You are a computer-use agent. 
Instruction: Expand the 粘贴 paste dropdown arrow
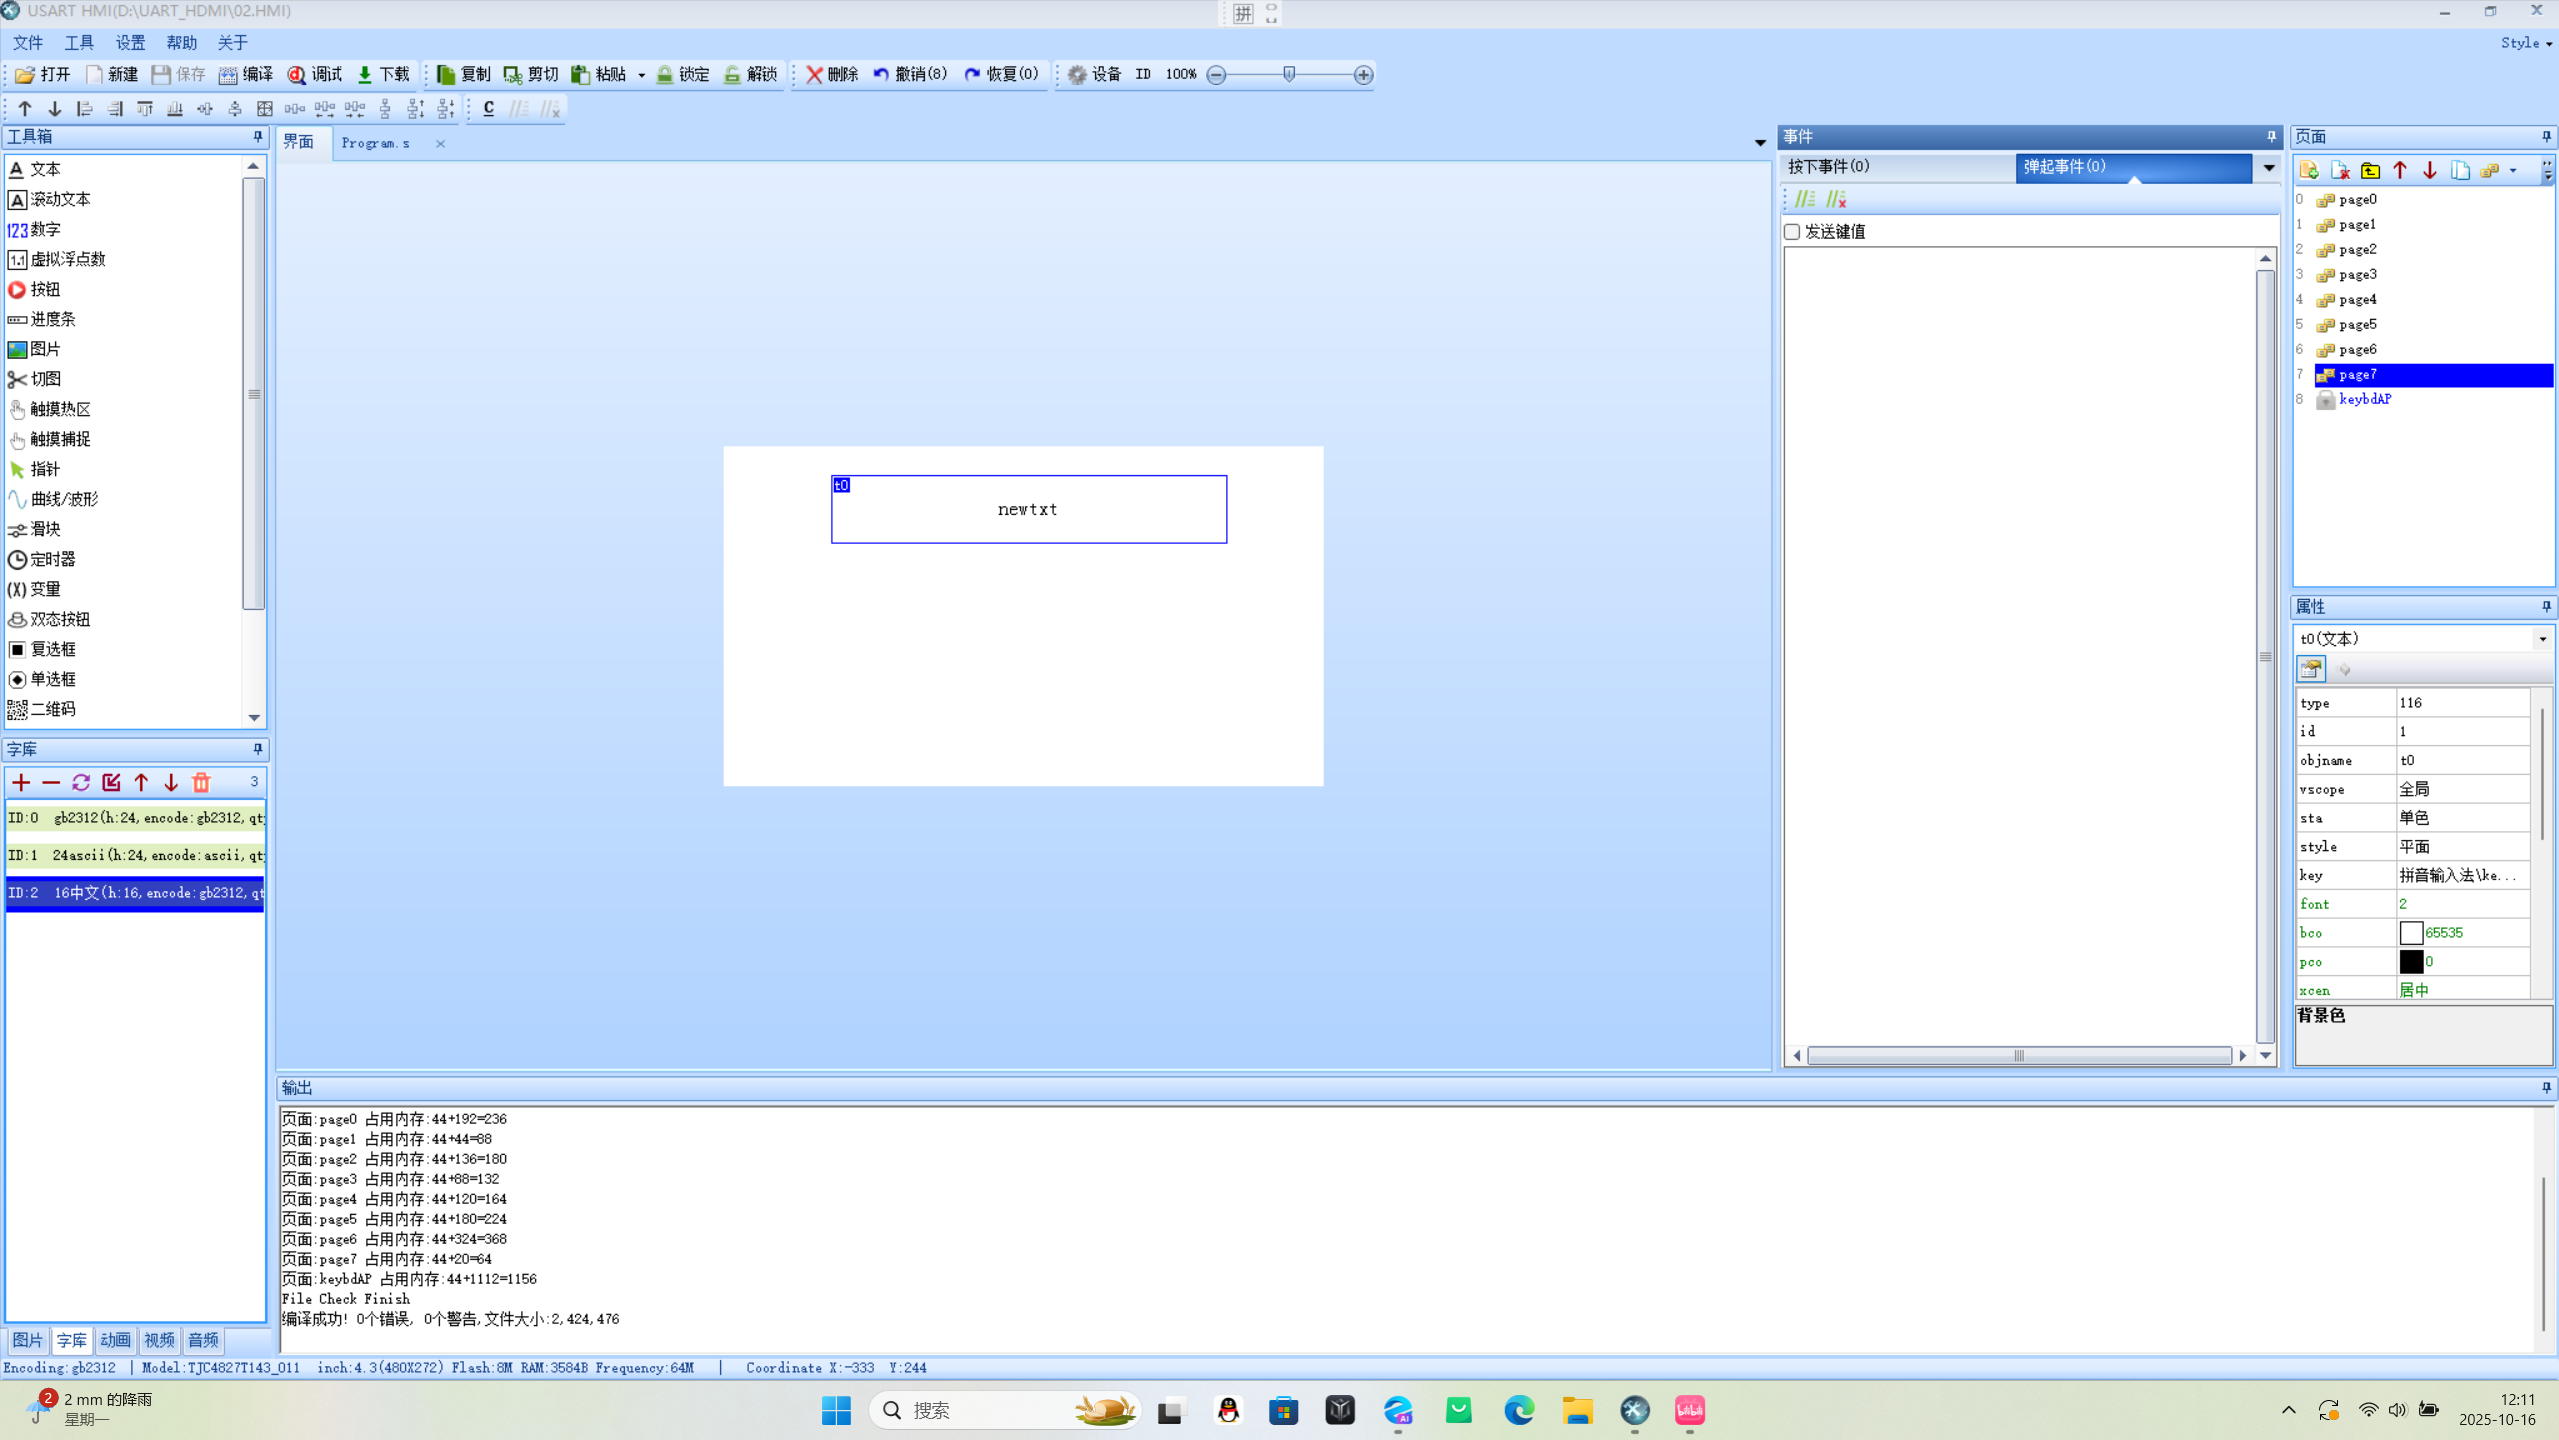click(x=641, y=75)
